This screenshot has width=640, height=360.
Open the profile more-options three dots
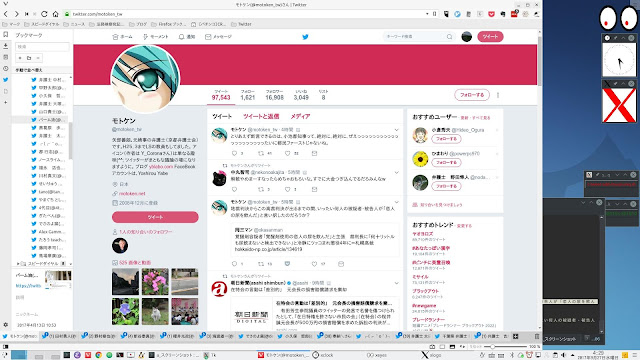click(498, 95)
